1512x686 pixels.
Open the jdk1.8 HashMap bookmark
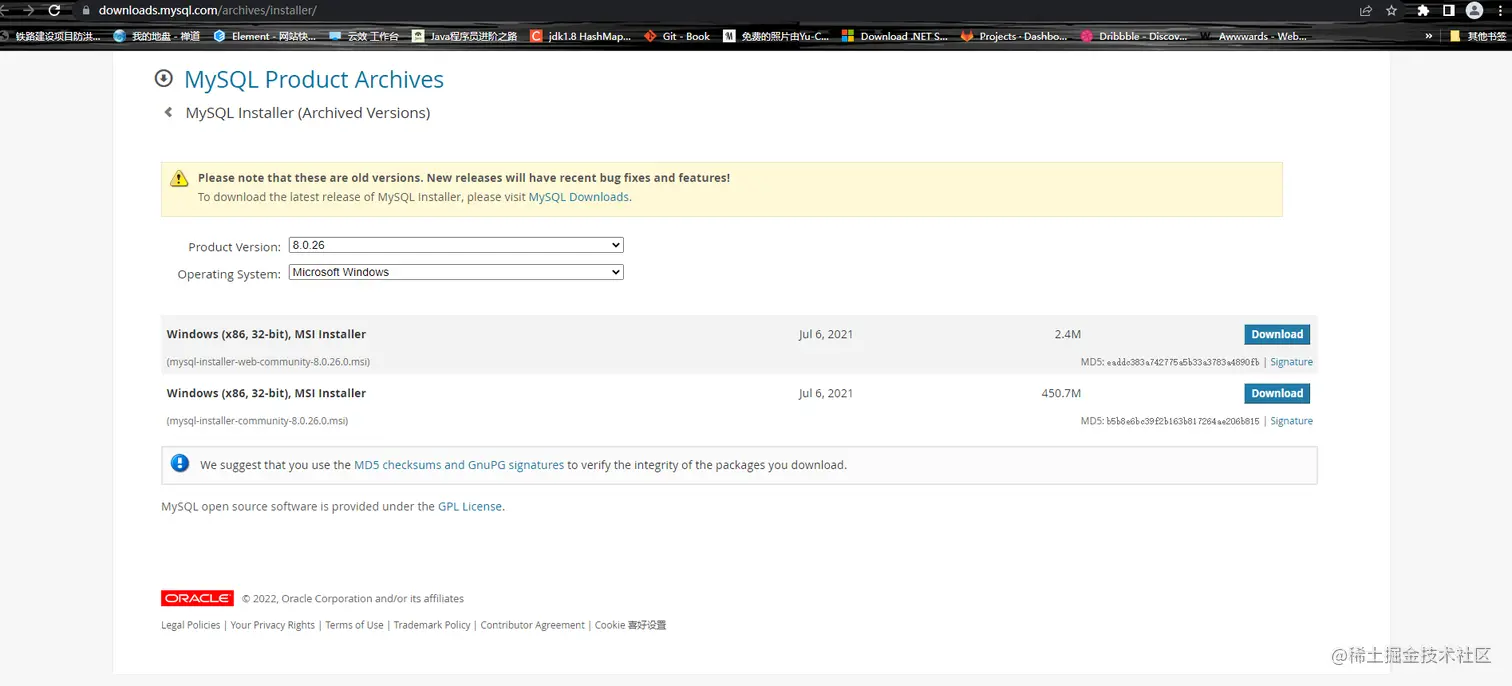581,36
